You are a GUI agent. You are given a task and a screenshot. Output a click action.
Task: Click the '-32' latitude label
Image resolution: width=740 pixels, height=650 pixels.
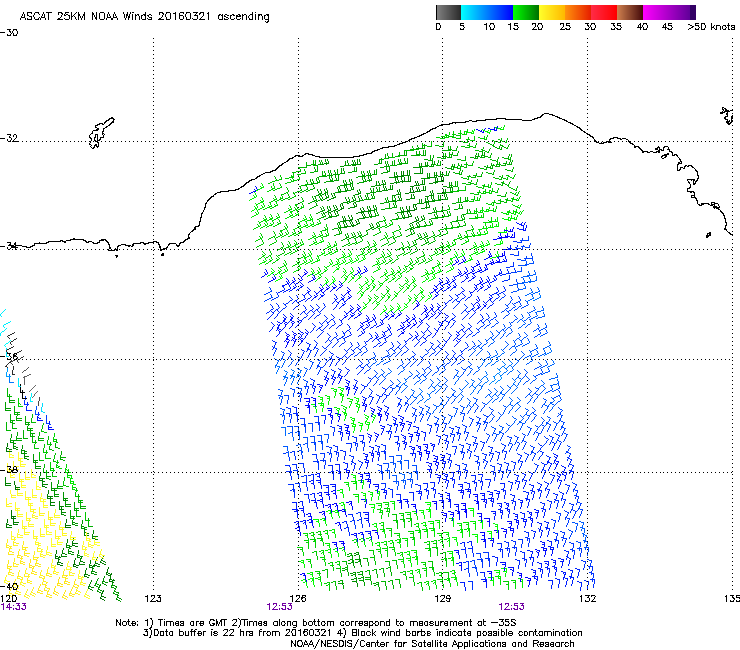[x=9, y=138]
